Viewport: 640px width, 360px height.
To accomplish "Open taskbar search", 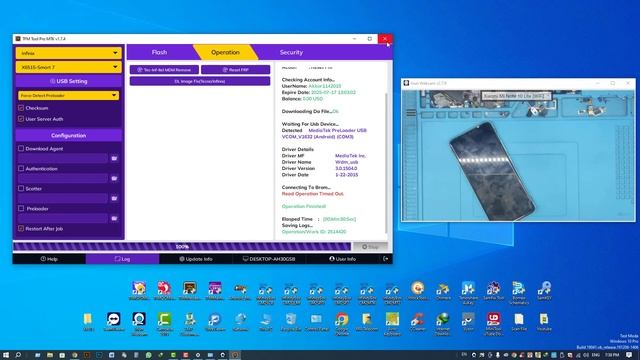I will point(18,355).
